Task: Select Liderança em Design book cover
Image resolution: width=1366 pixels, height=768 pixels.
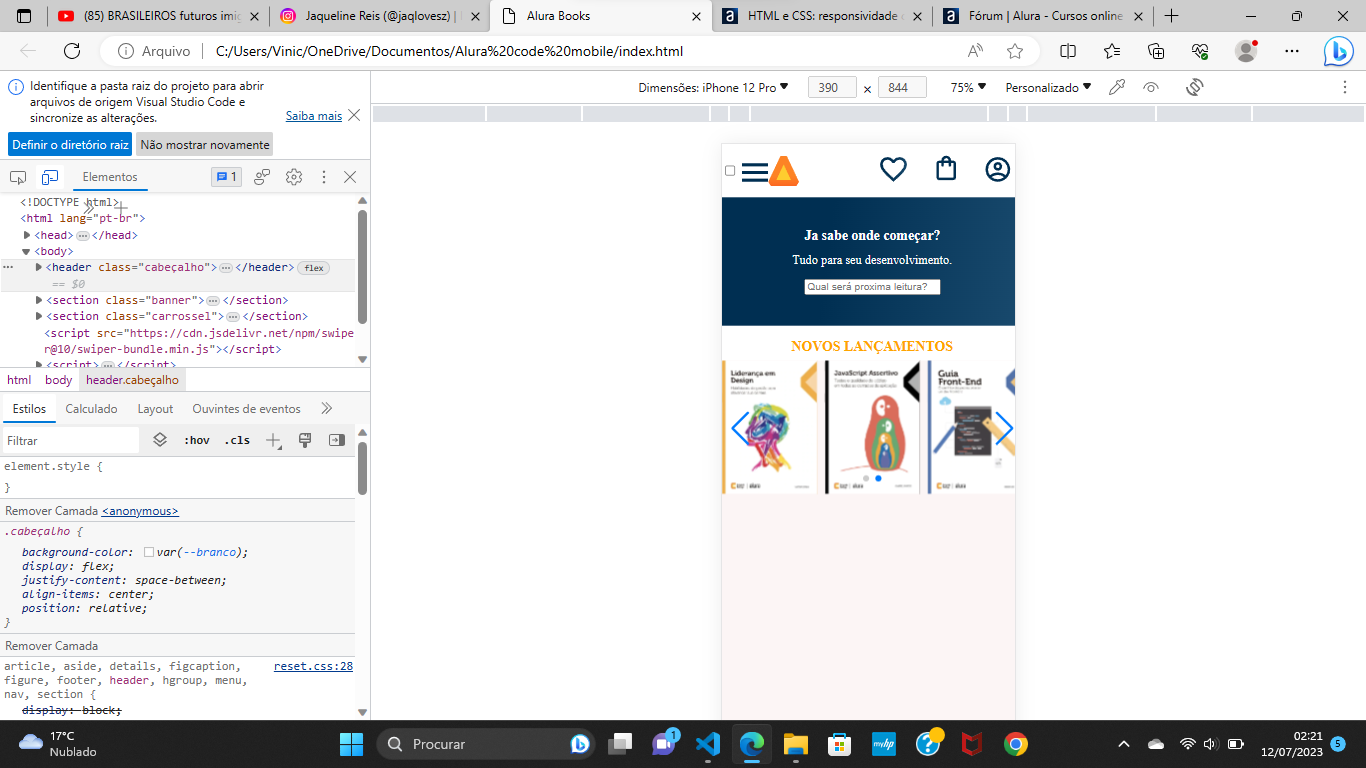Action: (769, 428)
